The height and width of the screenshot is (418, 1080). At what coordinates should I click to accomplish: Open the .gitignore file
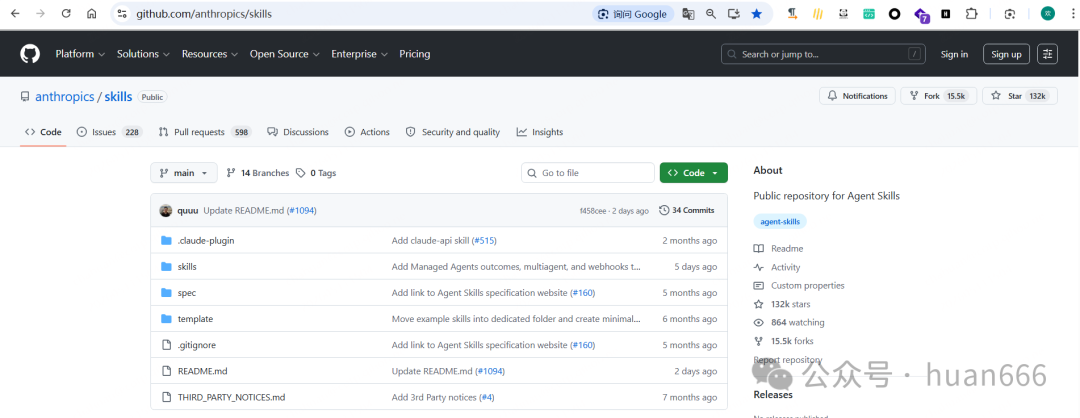[196, 345]
